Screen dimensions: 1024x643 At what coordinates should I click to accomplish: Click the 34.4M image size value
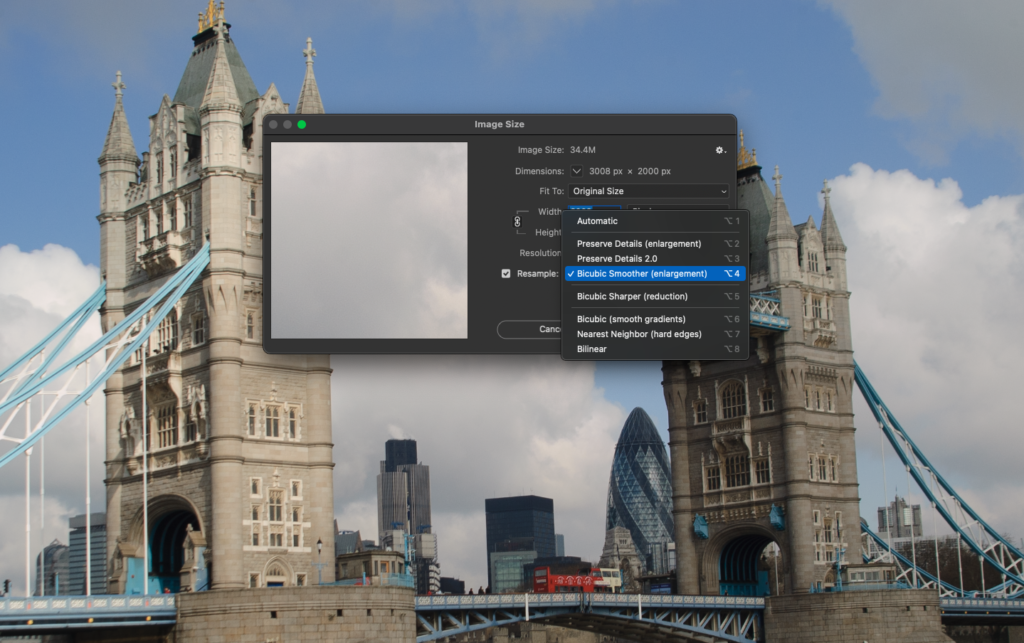pos(583,150)
